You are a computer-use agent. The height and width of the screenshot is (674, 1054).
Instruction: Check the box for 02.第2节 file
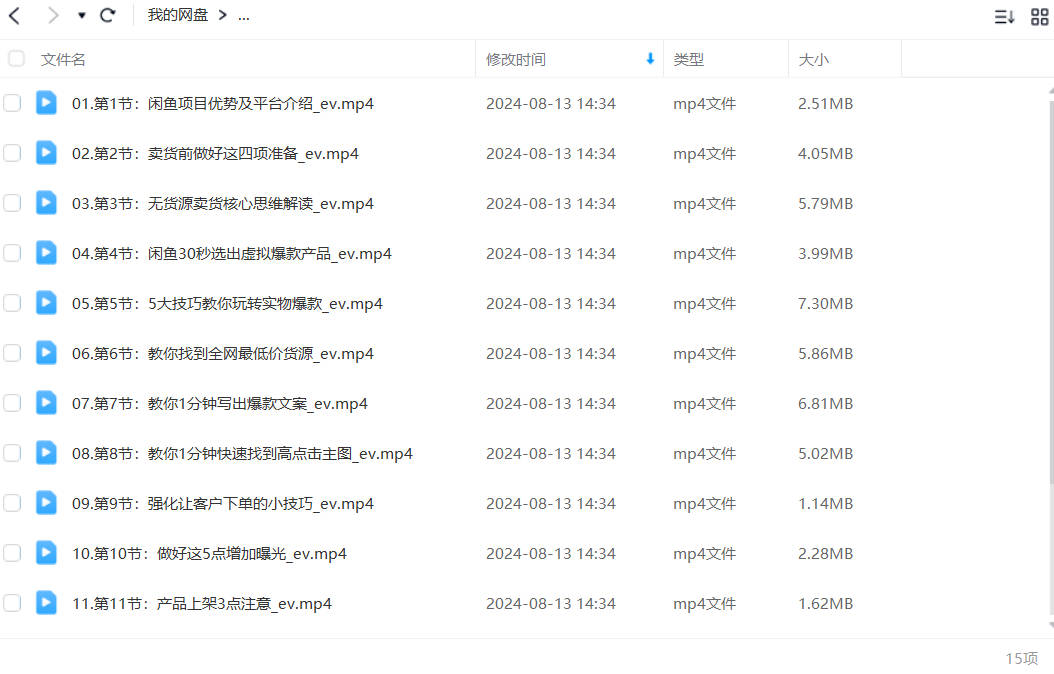pos(12,153)
